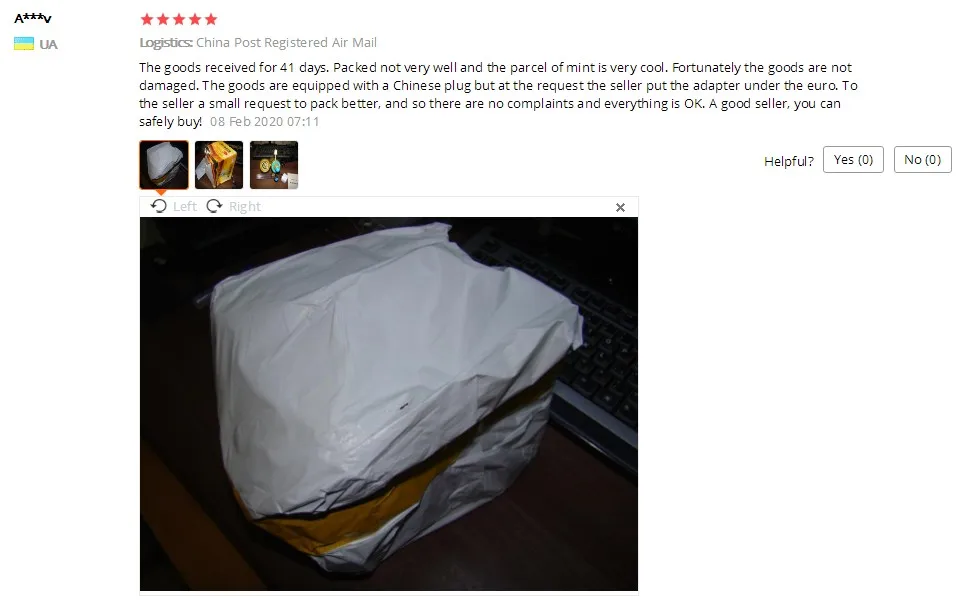Viewport: 967px width, 603px height.
Task: Click the second red rating star
Action: (x=163, y=19)
